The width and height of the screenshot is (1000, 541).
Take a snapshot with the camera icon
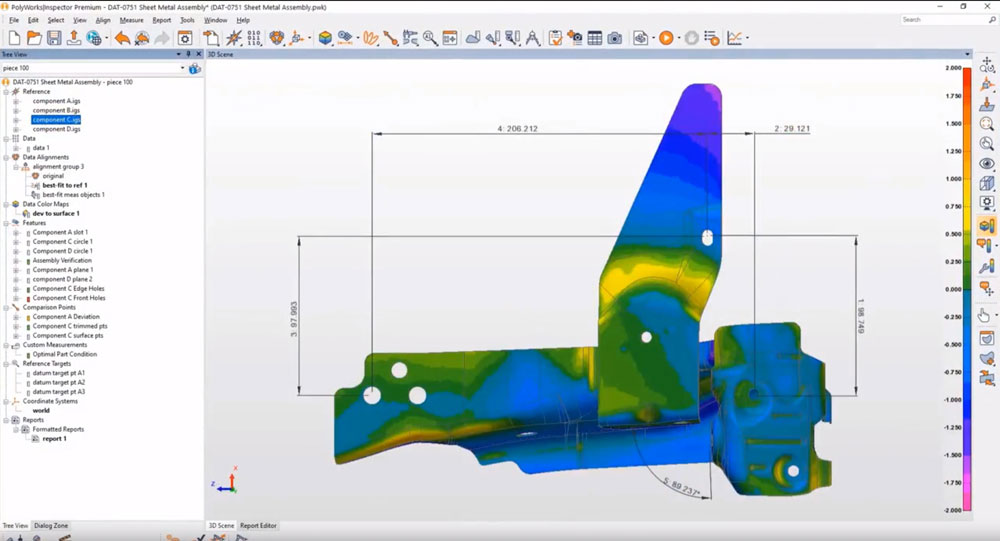point(614,38)
